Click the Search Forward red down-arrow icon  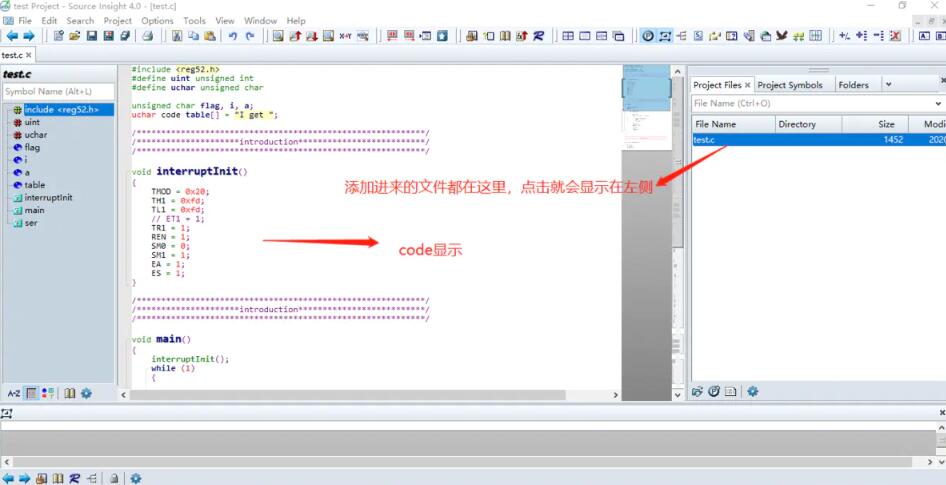tap(312, 36)
